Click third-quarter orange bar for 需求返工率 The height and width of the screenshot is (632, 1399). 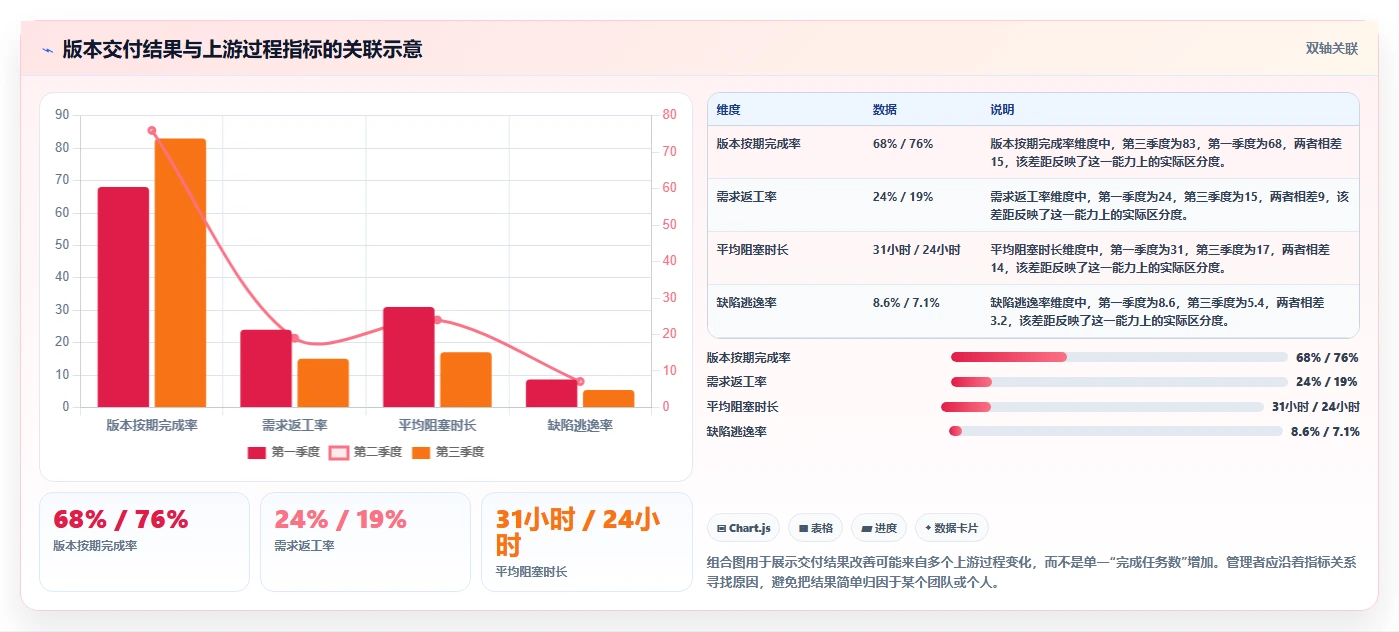pyautogui.click(x=323, y=383)
